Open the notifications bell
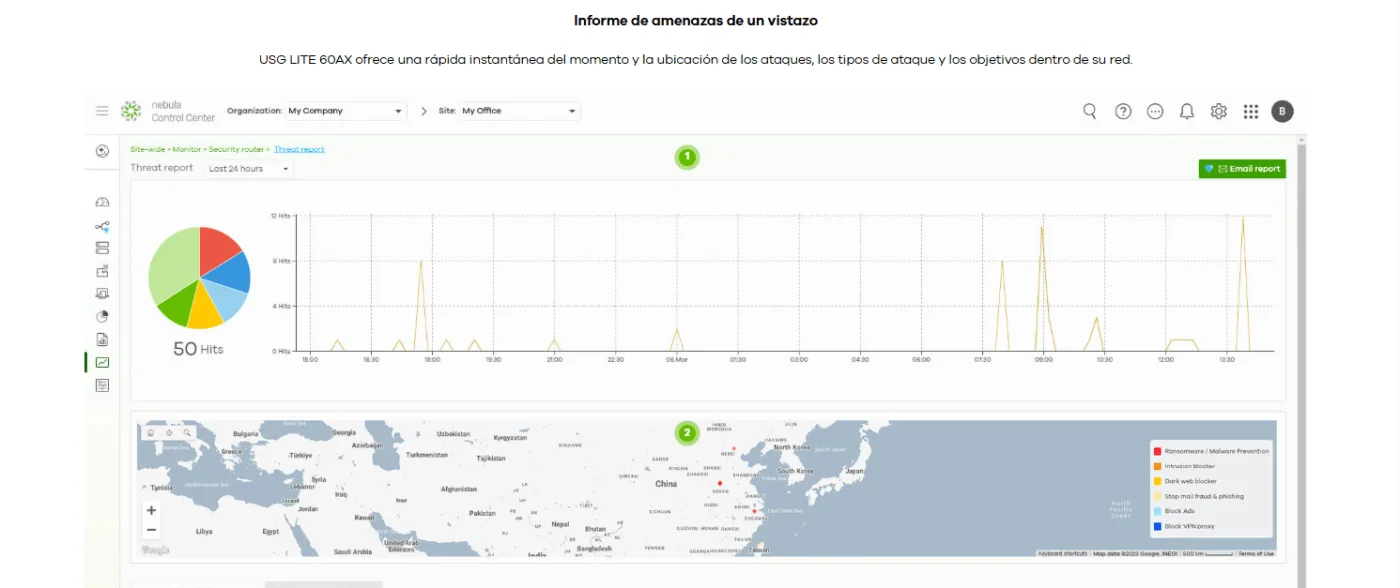 click(x=1187, y=111)
